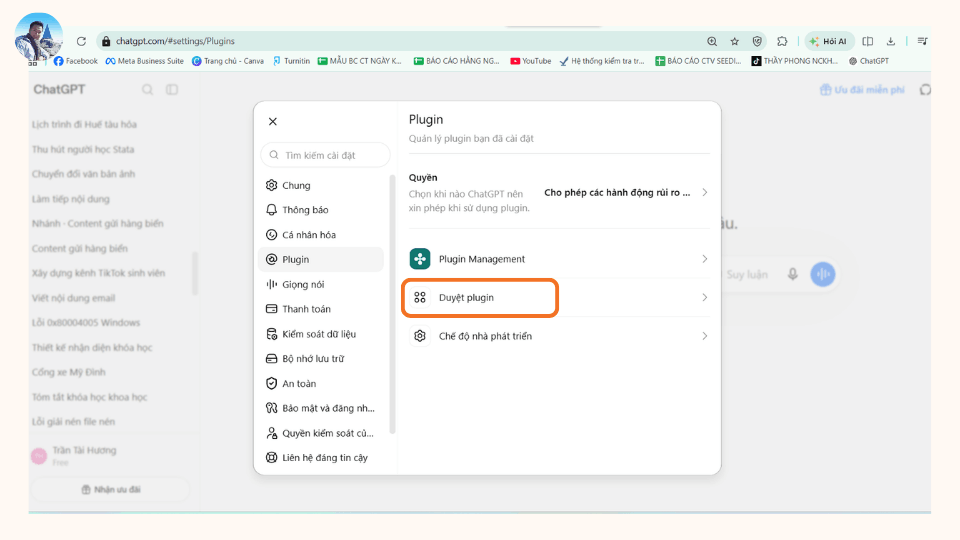Select the Cá nhân hóa tab
This screenshot has height=540, width=960.
pos(321,234)
